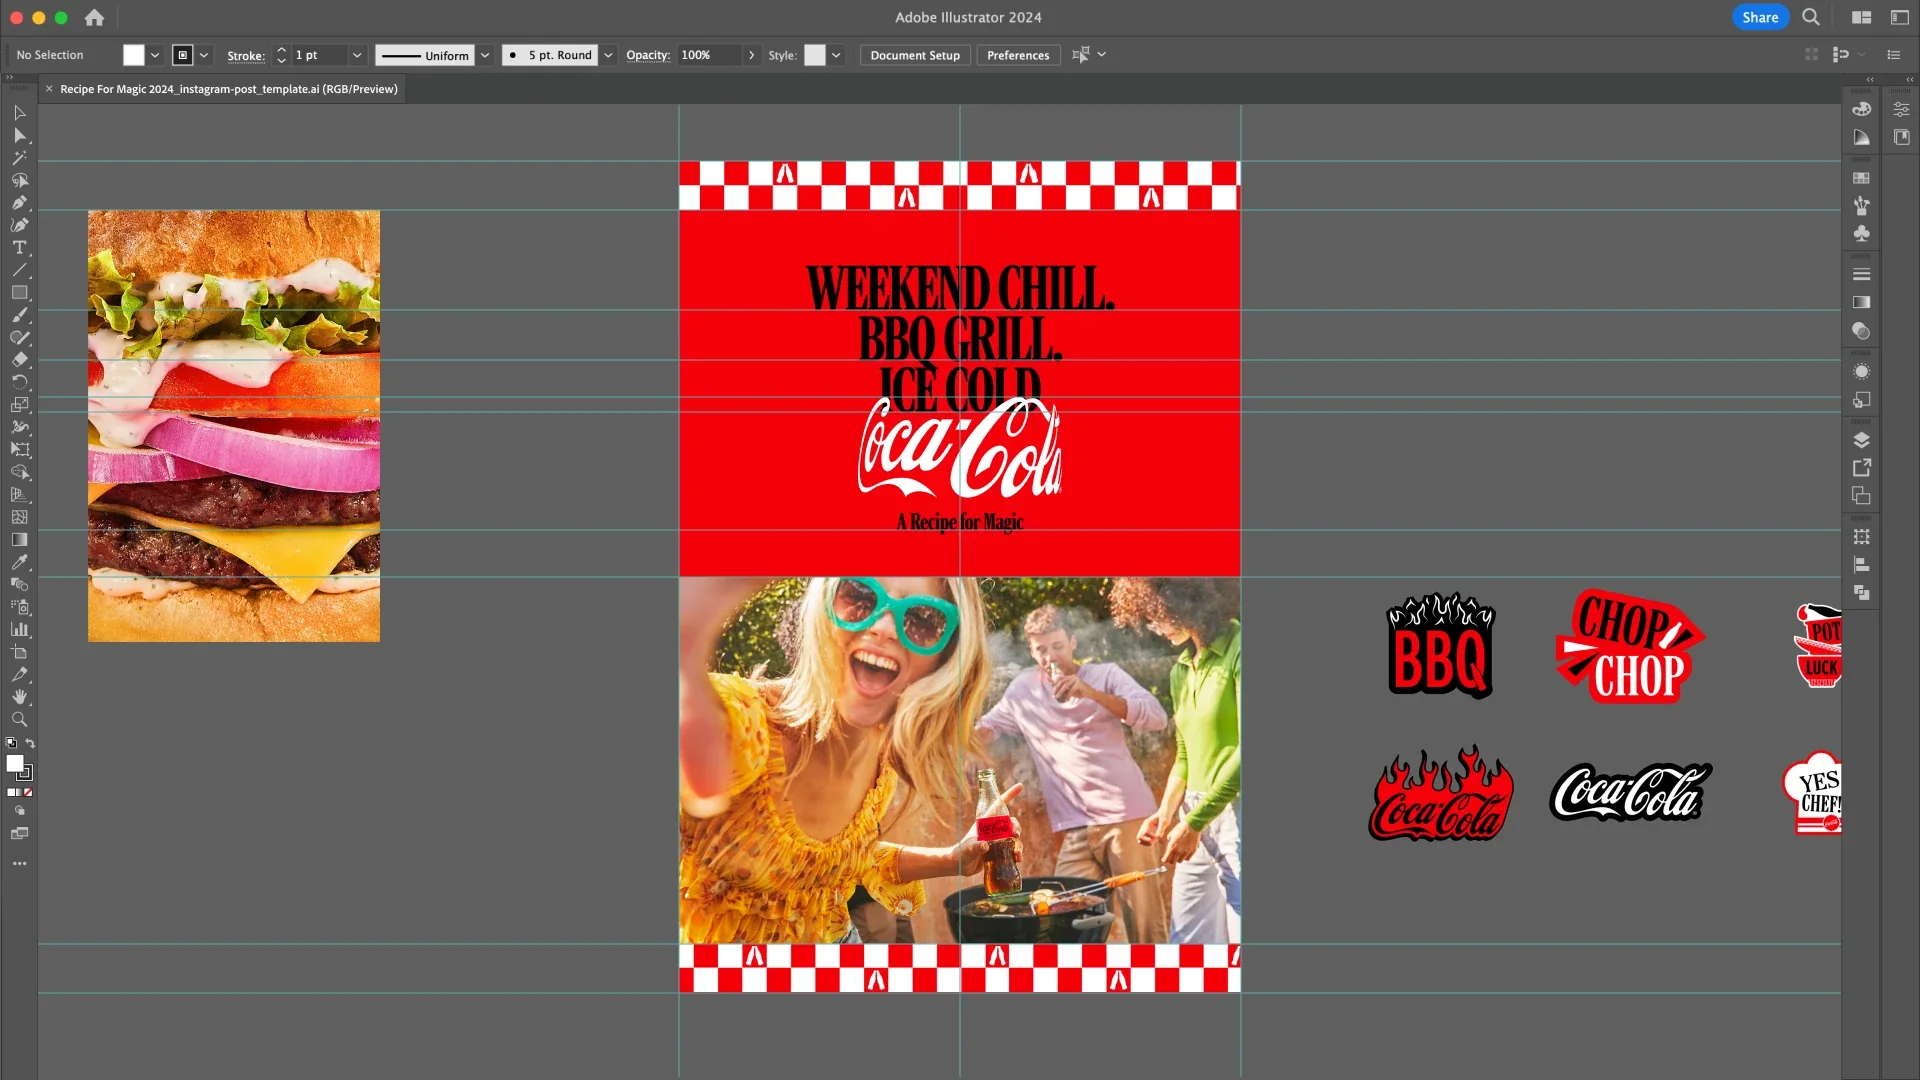Click the Opacity label link

coord(648,55)
